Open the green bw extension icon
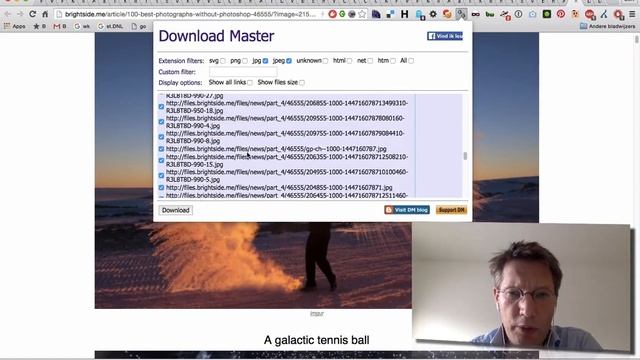 point(490,14)
